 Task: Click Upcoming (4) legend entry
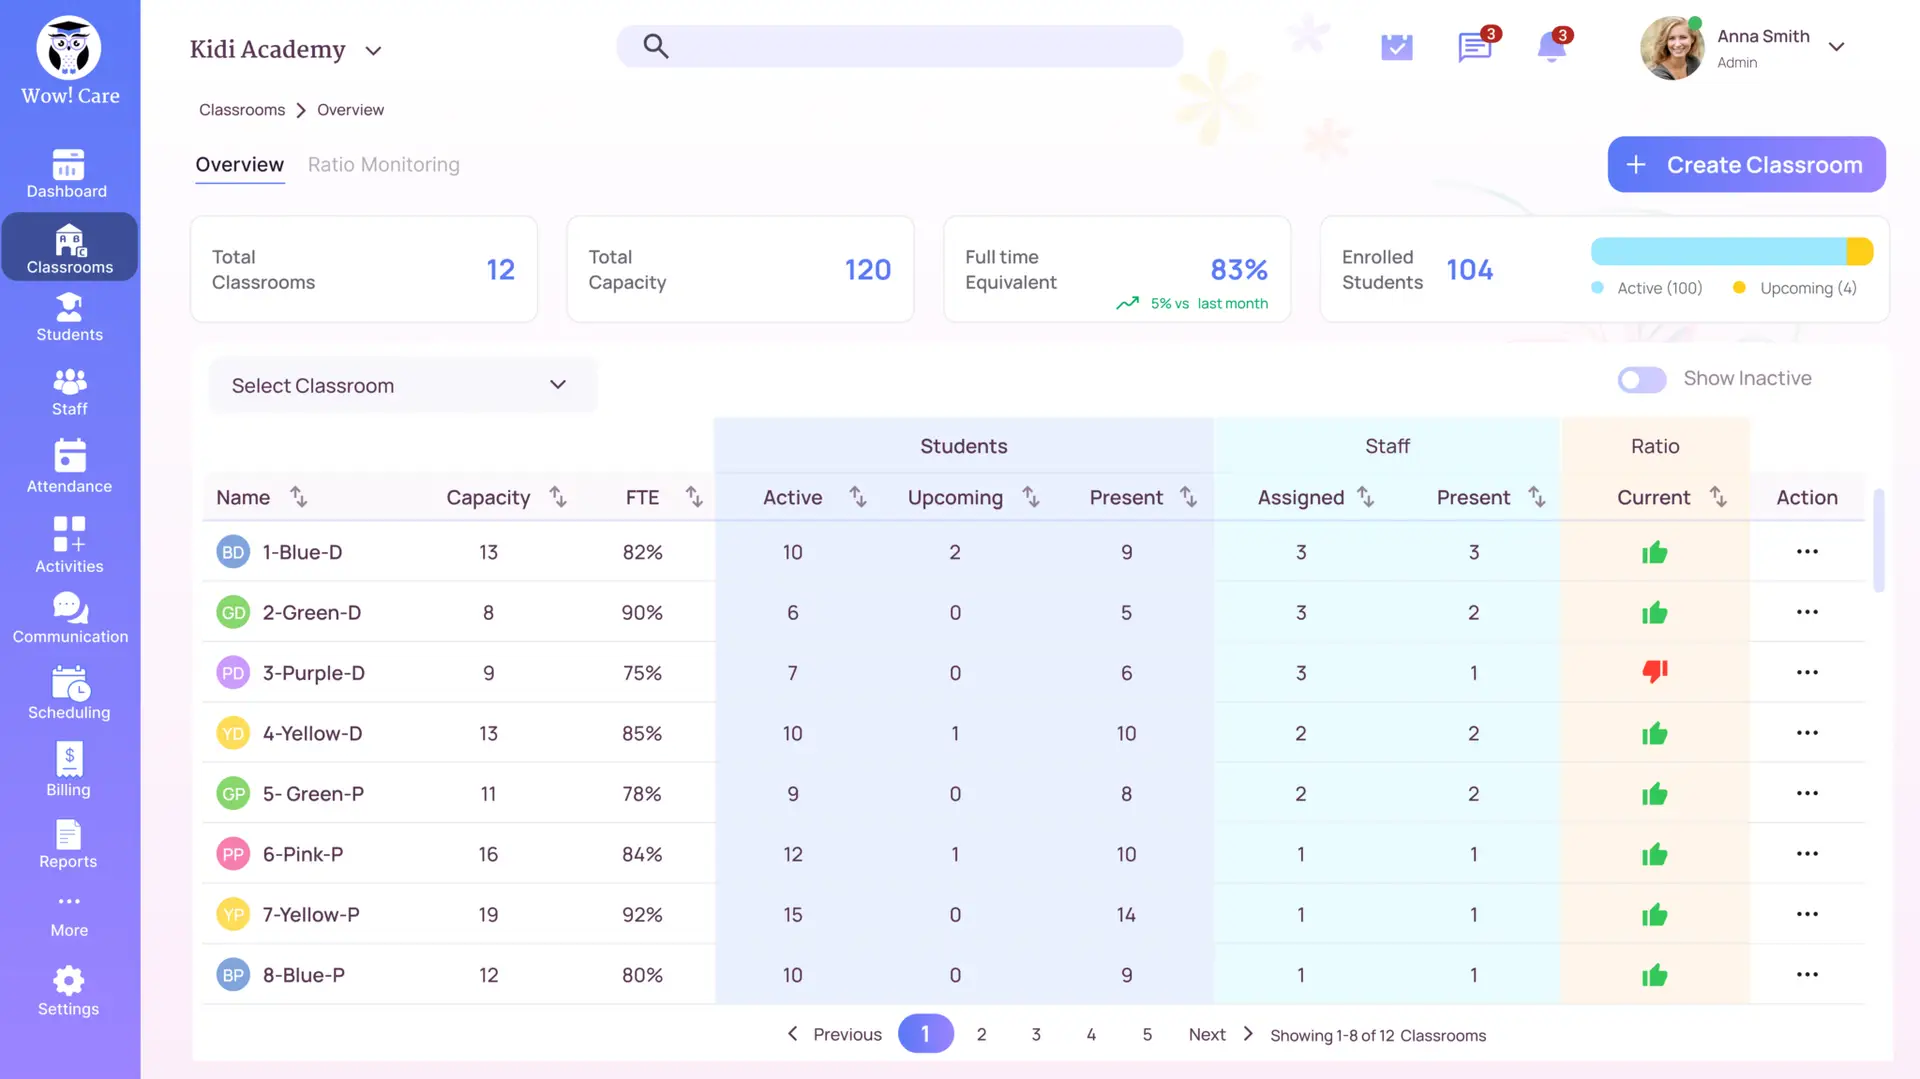click(x=1795, y=288)
